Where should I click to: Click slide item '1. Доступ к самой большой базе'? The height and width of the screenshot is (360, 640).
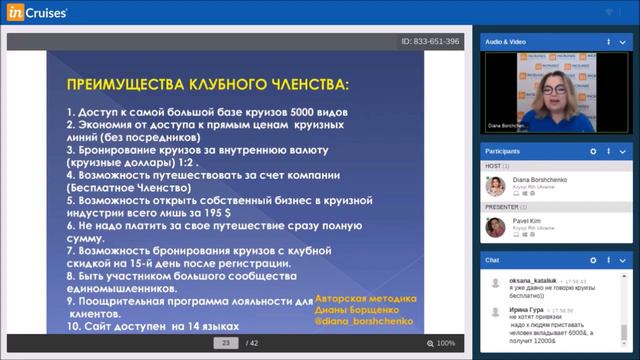(207, 112)
